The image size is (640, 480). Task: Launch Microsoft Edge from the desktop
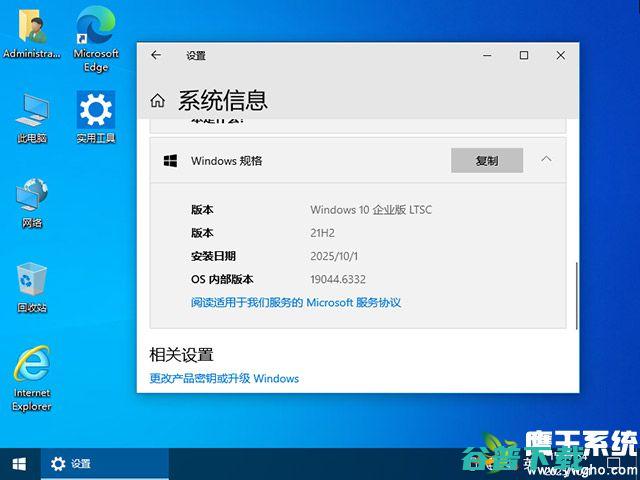tap(96, 40)
